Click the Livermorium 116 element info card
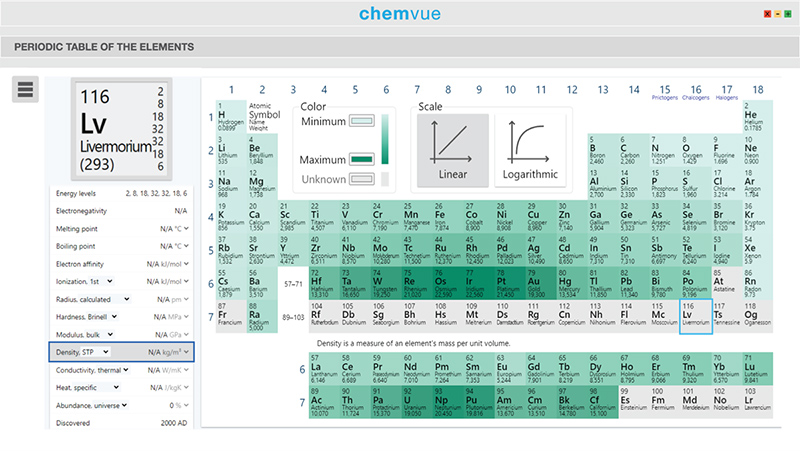This screenshot has height=451, width=800. [121, 130]
